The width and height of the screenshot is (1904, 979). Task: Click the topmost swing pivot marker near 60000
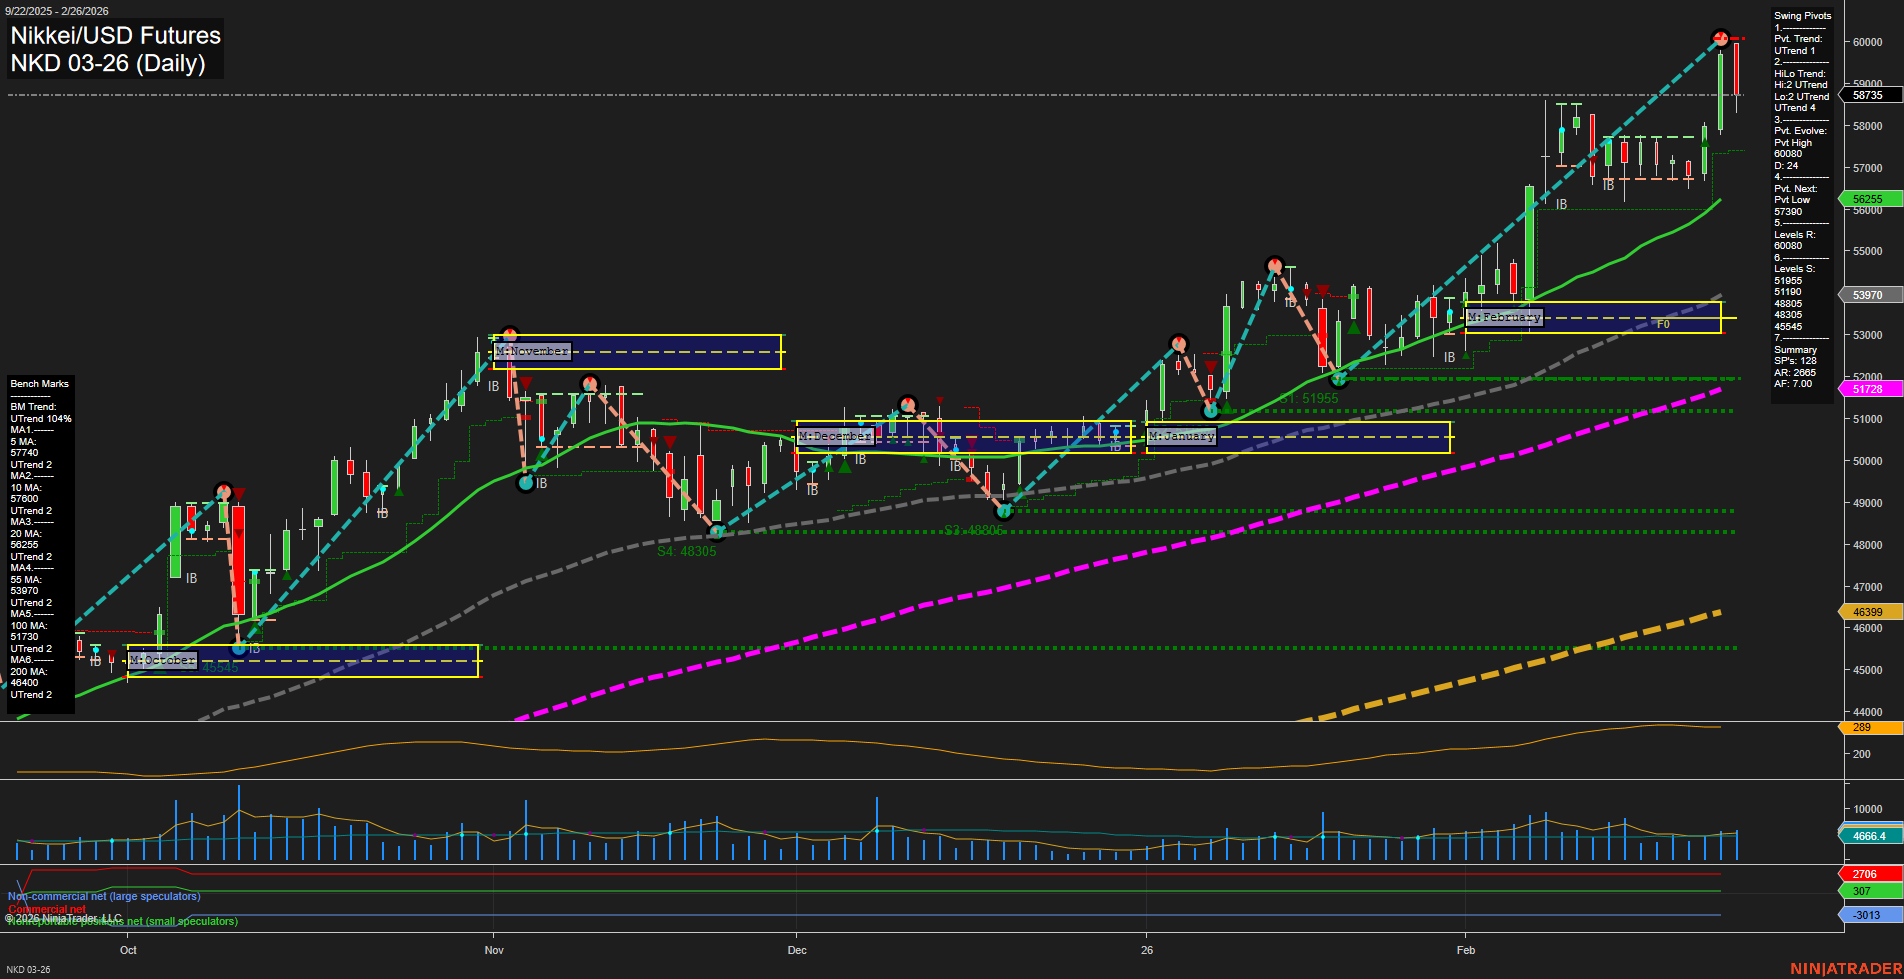click(1720, 38)
